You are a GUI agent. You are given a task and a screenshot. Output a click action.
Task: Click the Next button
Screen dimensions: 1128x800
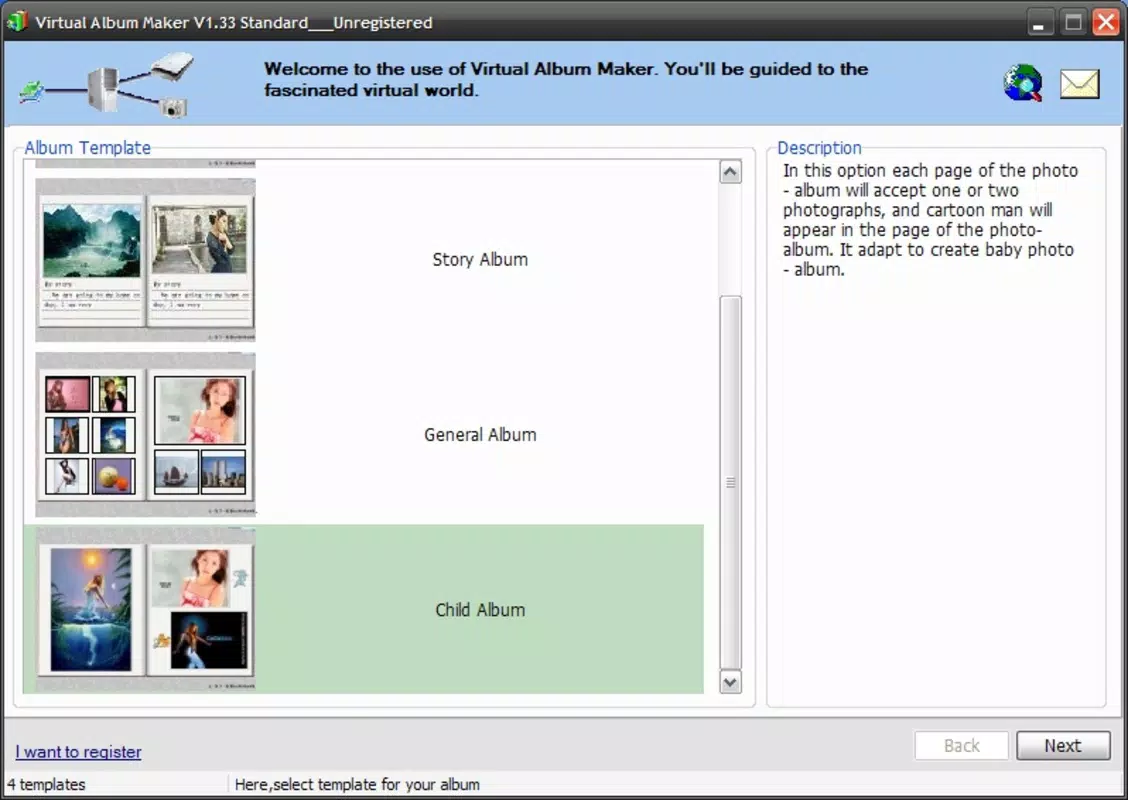tap(1063, 745)
